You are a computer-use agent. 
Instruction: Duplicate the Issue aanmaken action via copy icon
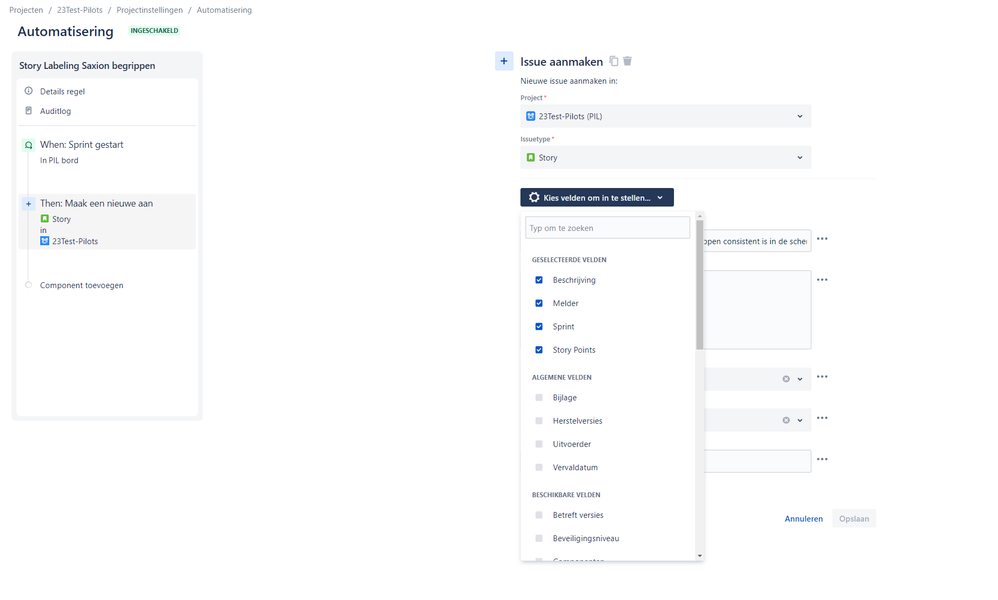pos(614,61)
